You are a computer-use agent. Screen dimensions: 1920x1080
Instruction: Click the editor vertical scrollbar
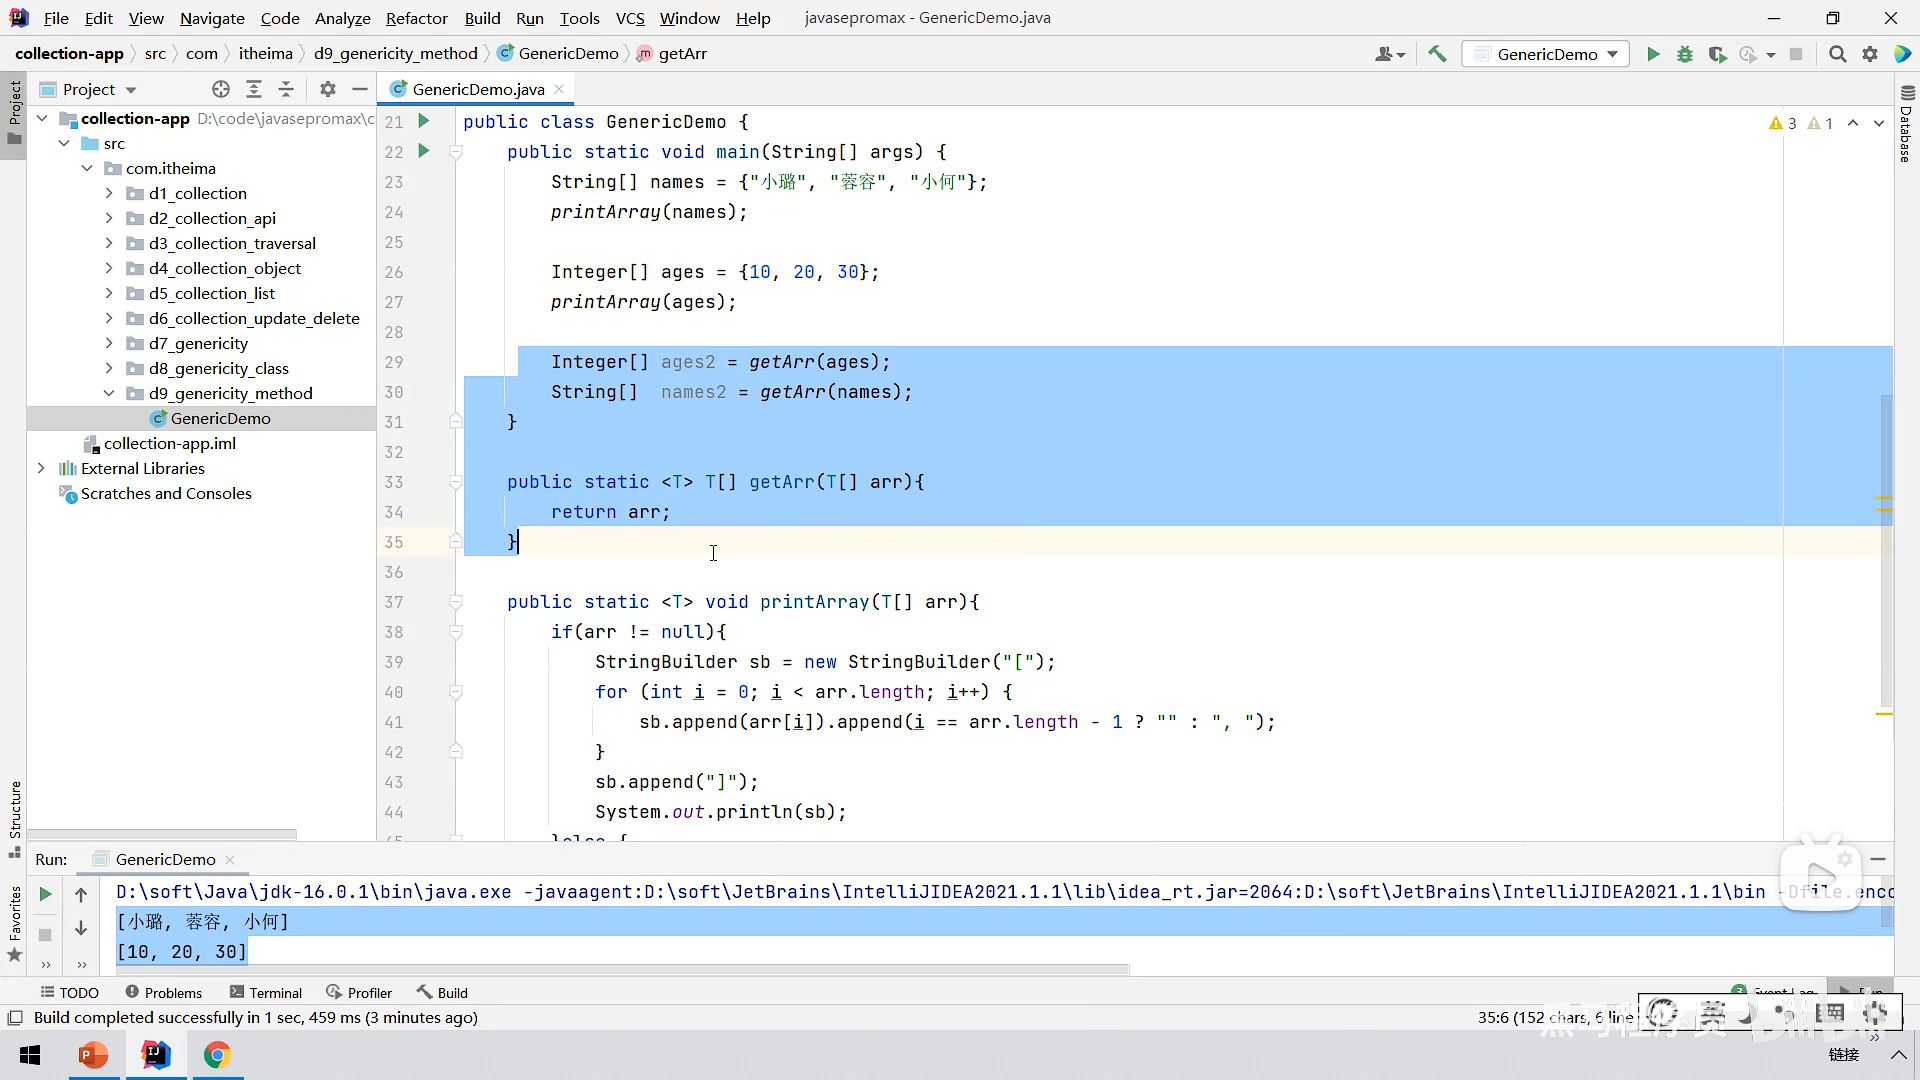click(1886, 550)
